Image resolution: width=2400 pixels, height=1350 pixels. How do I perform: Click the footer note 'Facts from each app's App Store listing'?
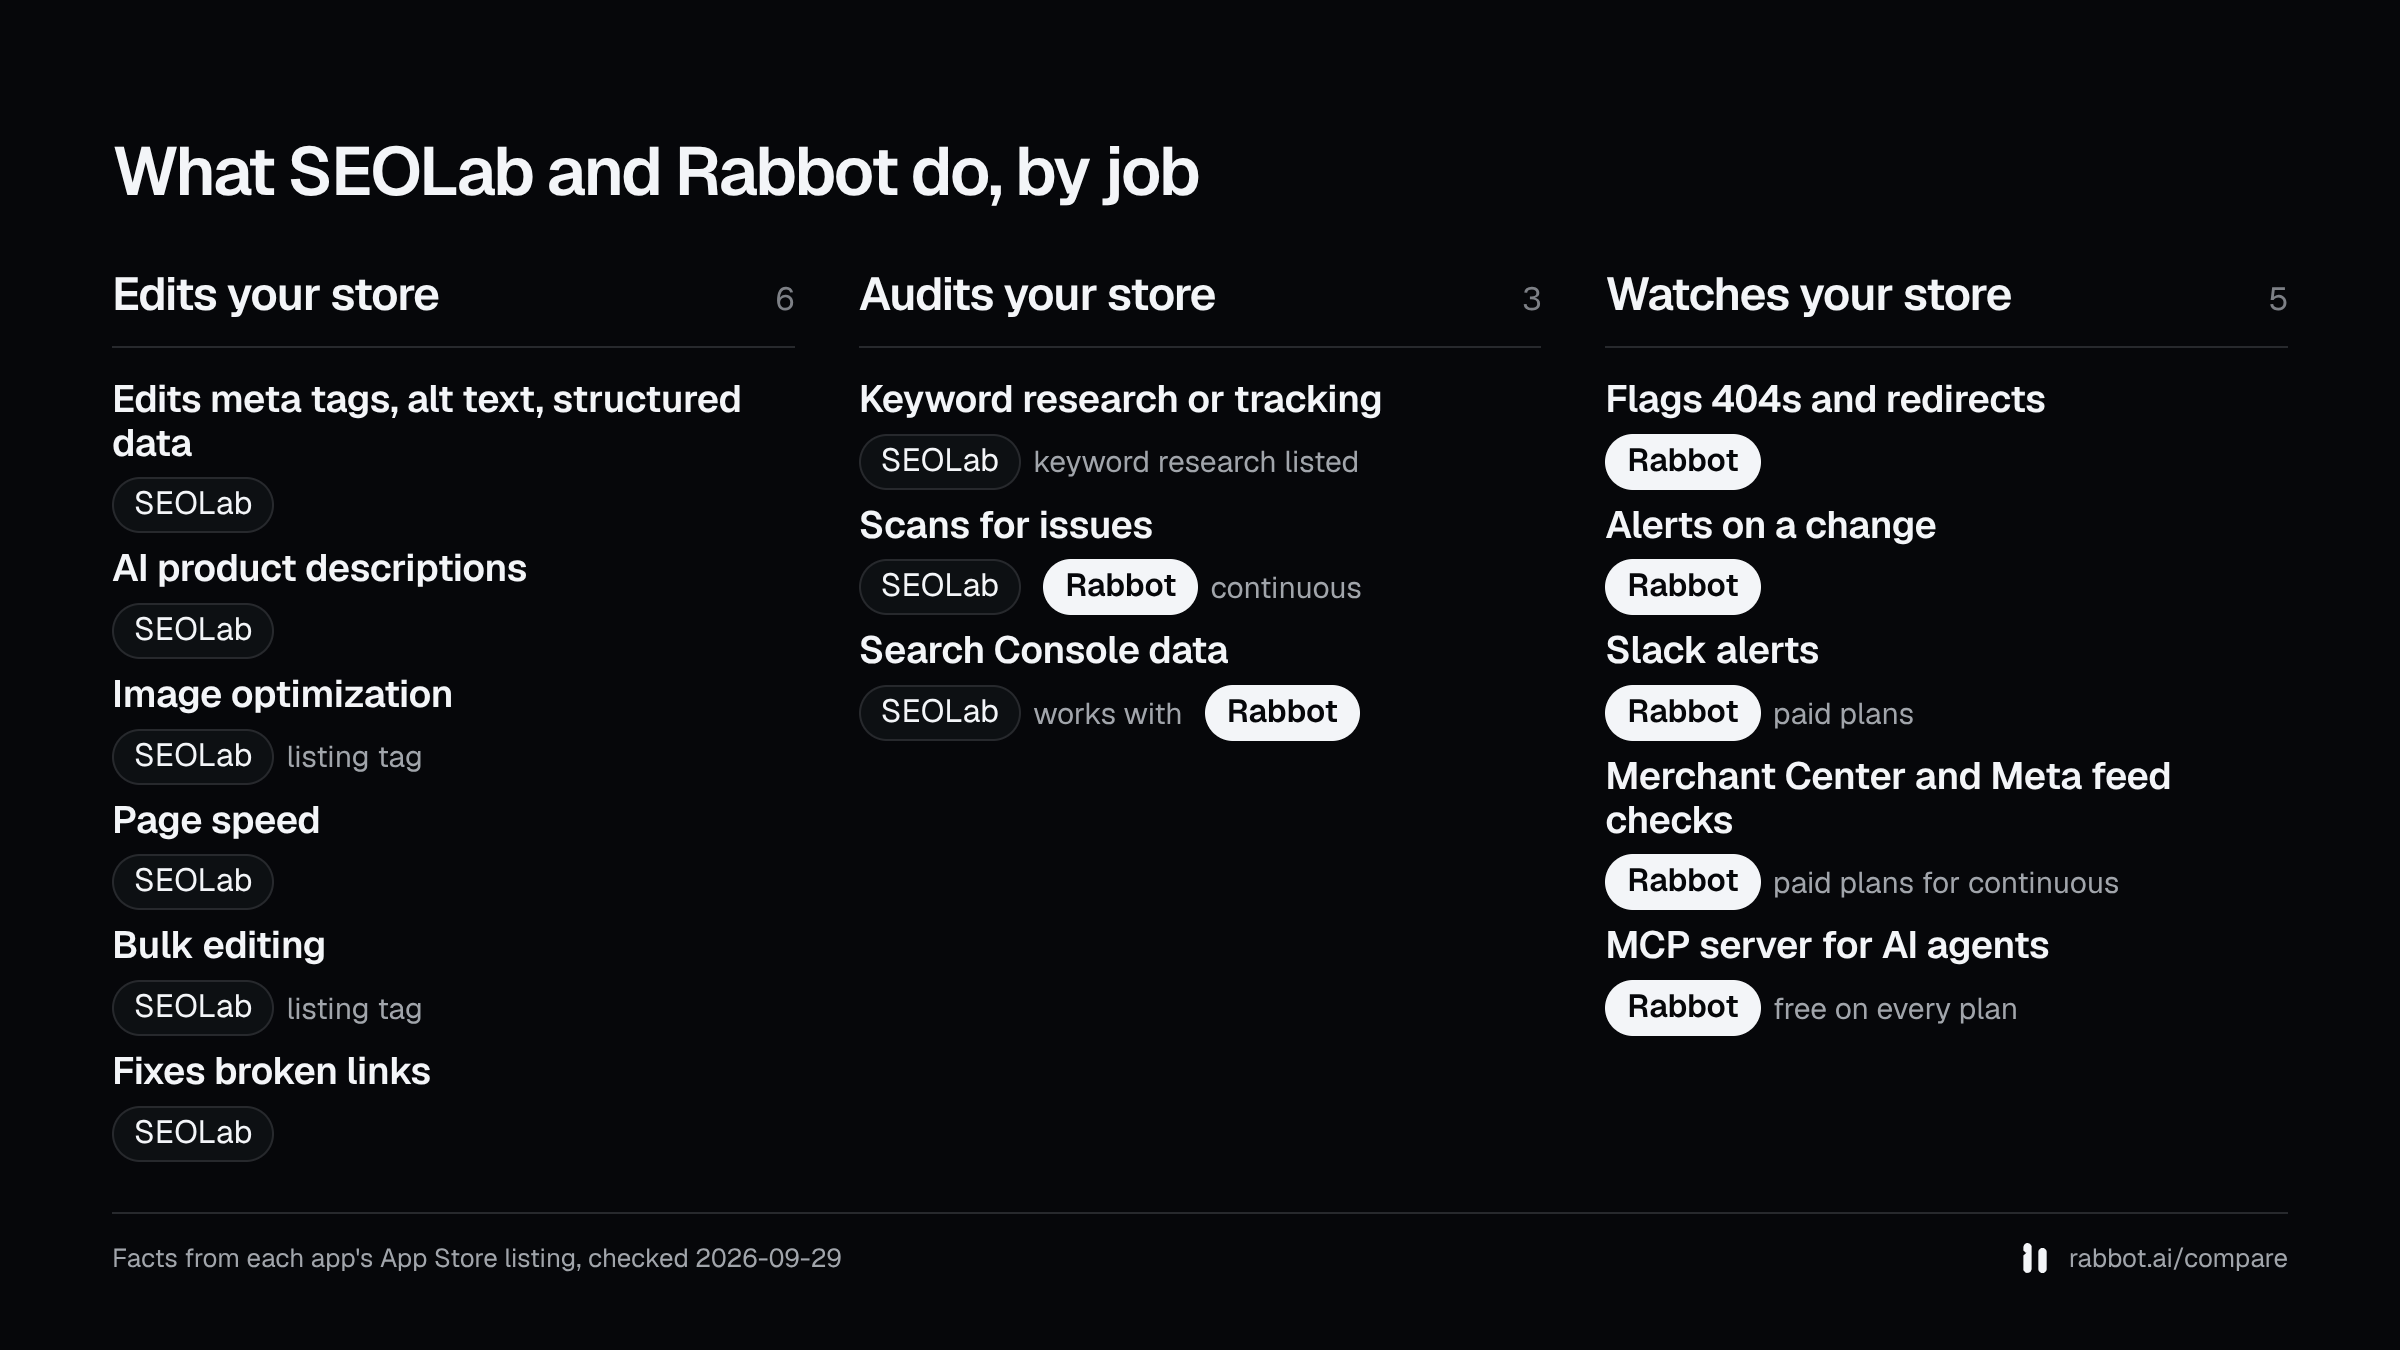(477, 1258)
